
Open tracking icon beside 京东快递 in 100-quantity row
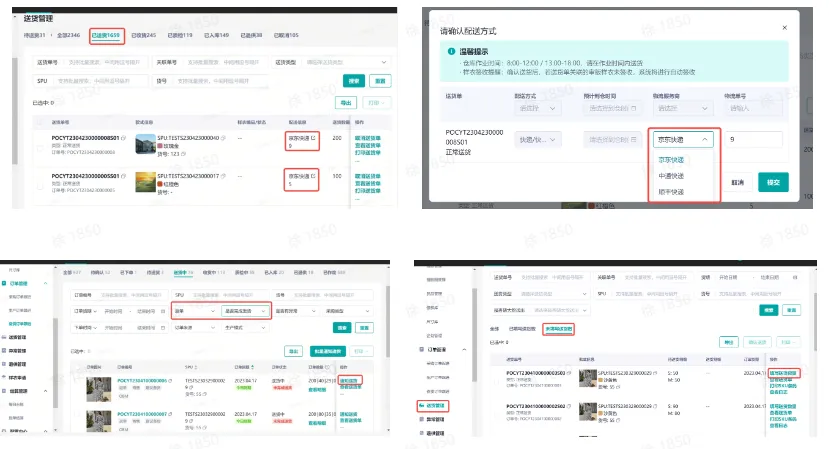(x=313, y=176)
